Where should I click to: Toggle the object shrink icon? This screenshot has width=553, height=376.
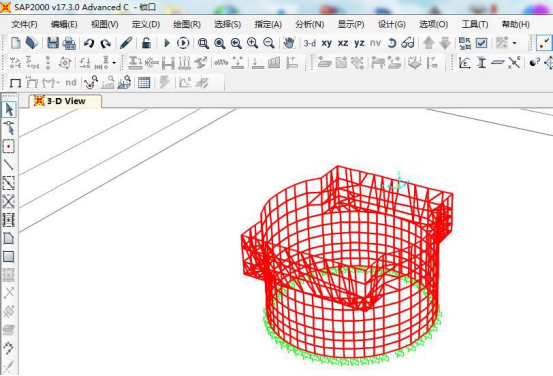[465, 43]
